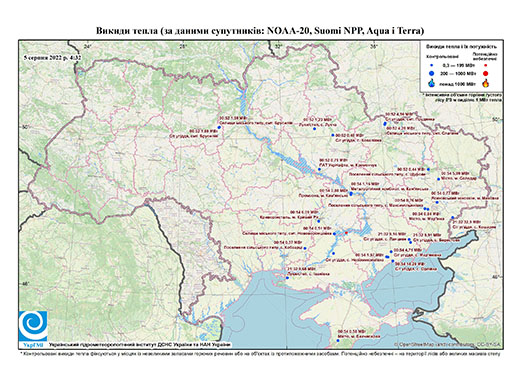Click the UkrGMI spiral logo
Image resolution: width=520 pixels, height=368 pixels.
tap(33, 326)
